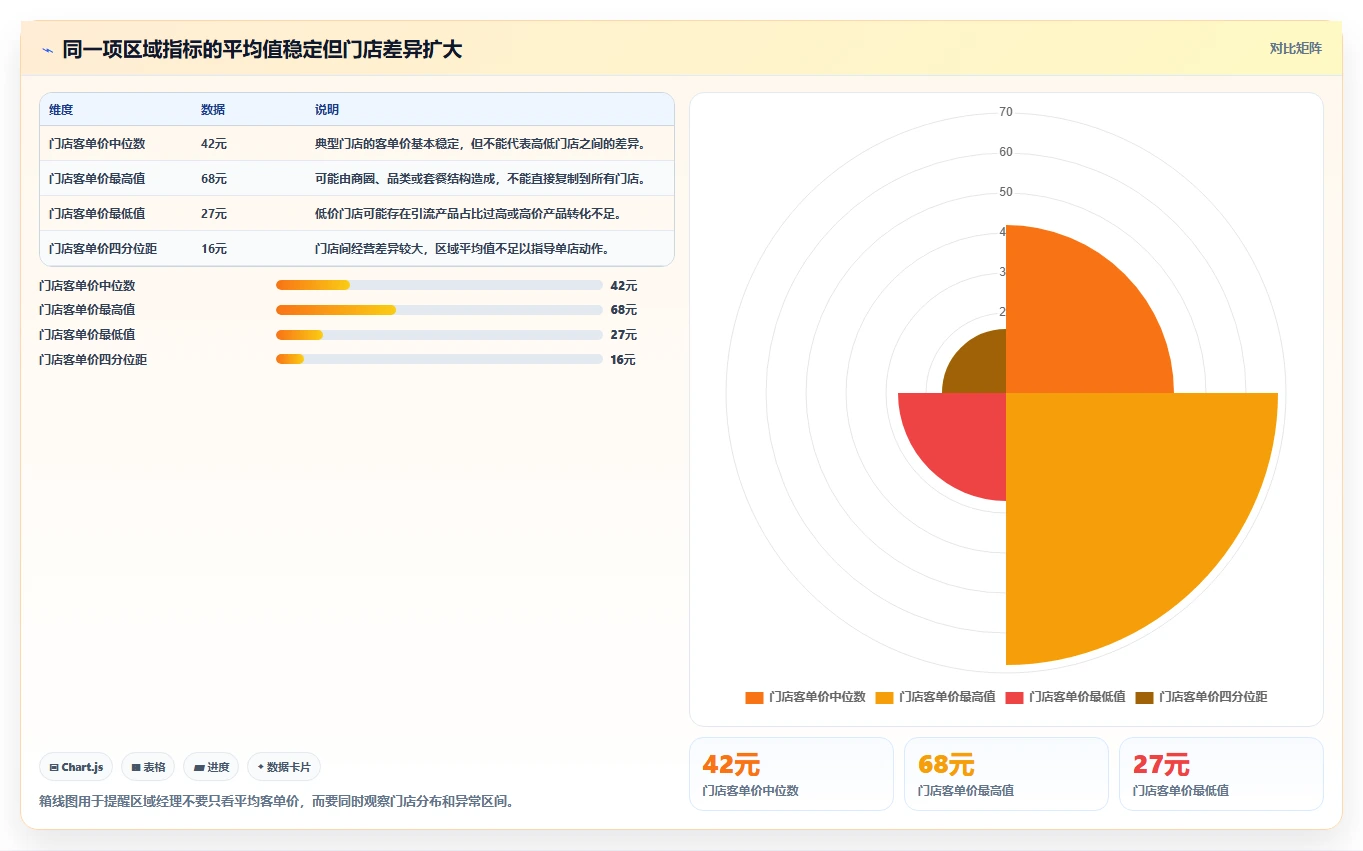Select the 门店客单价最高值 table row cell
Viewport: 1363px width, 851px height.
click(97, 179)
